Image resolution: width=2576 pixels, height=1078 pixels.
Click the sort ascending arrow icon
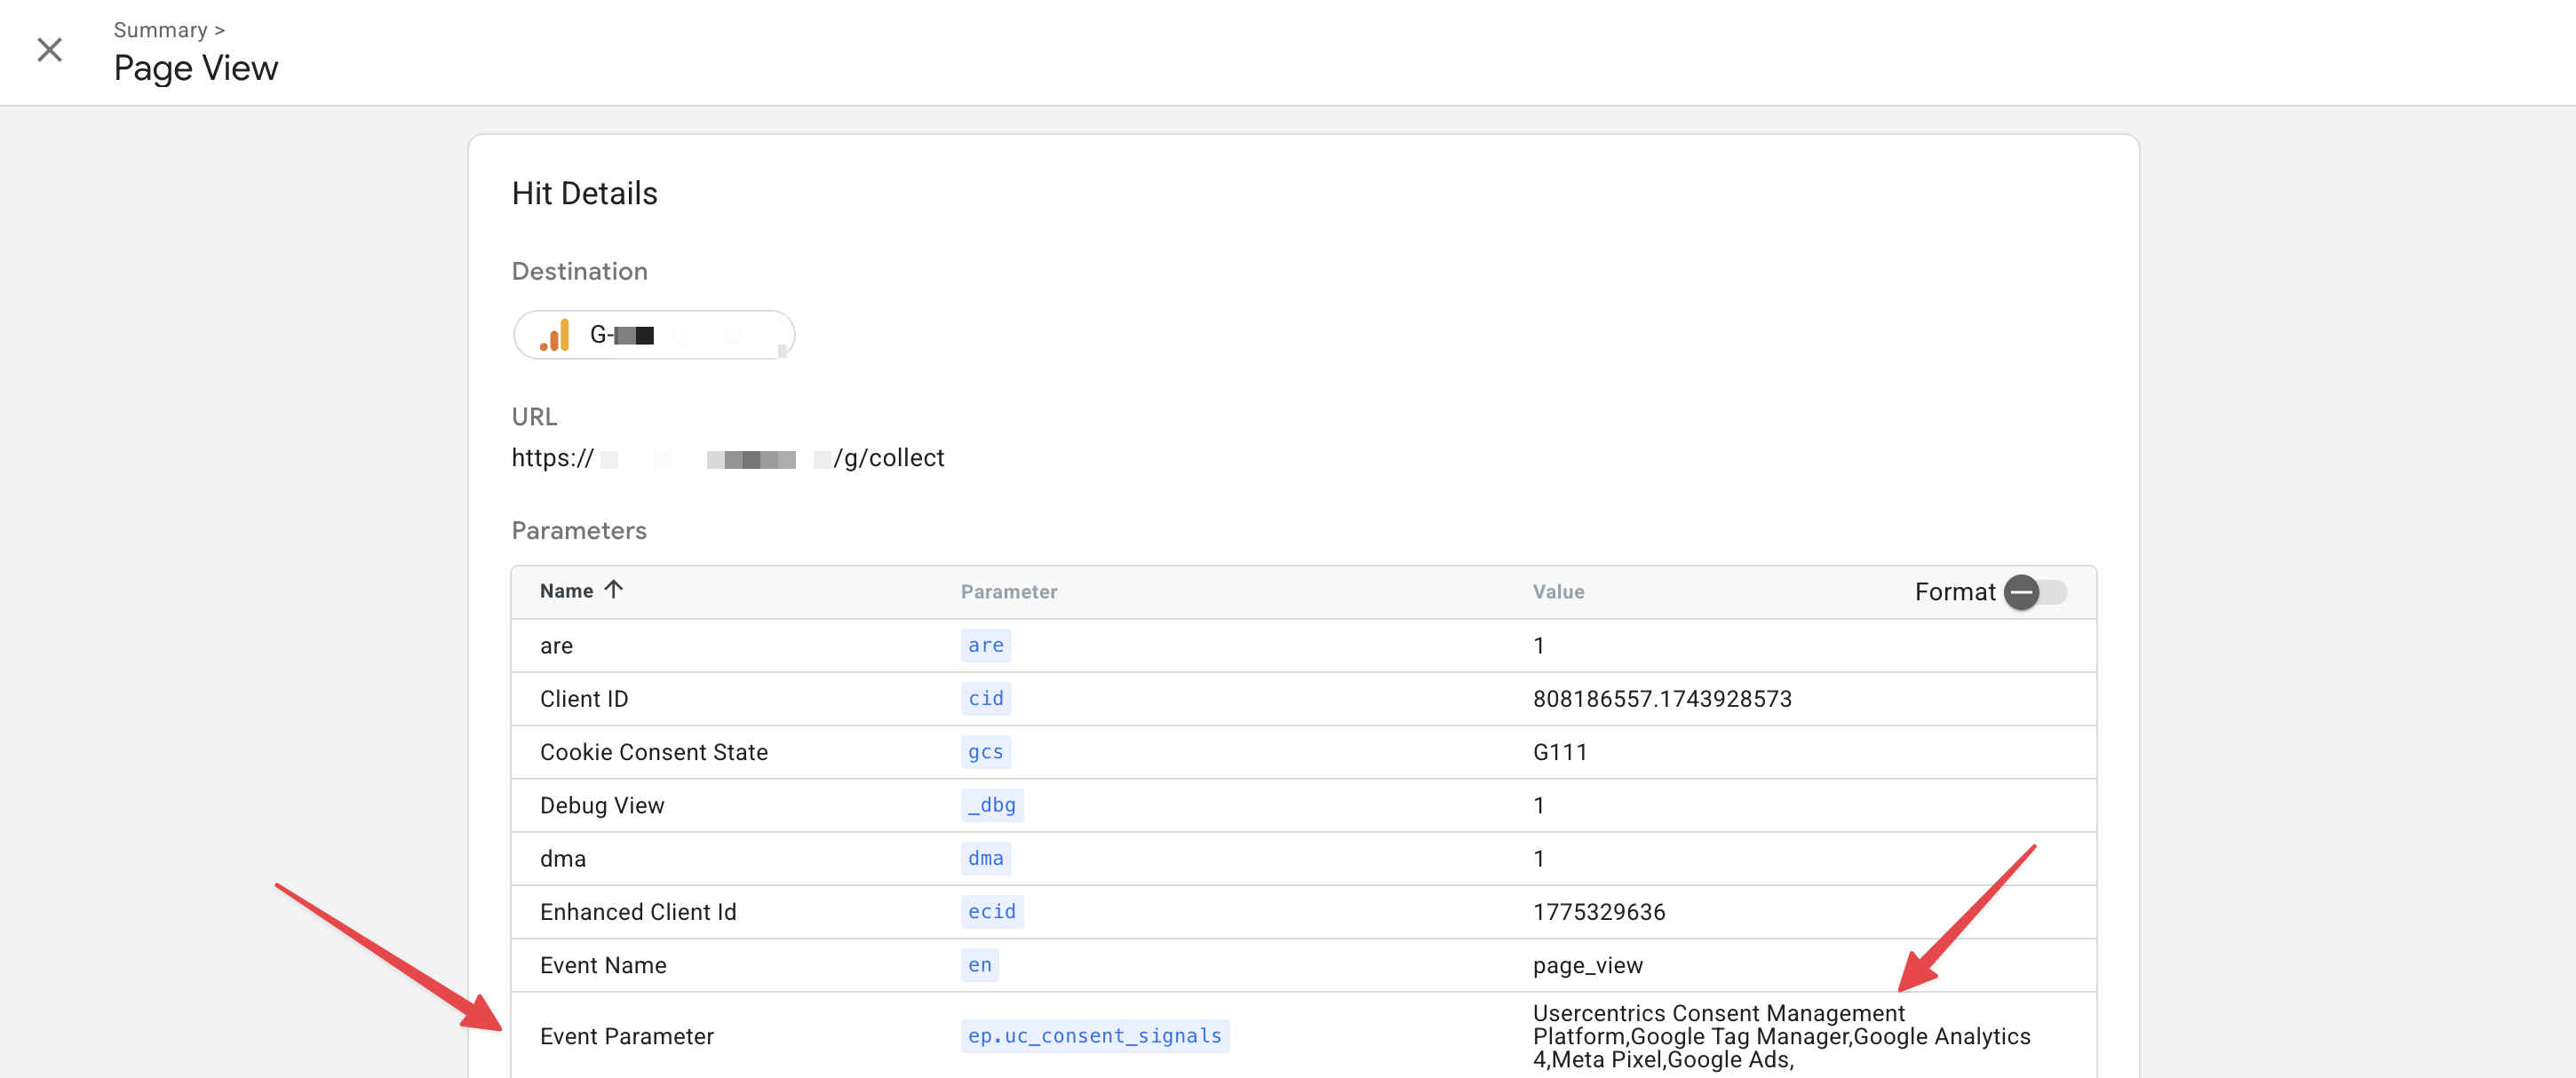point(614,590)
